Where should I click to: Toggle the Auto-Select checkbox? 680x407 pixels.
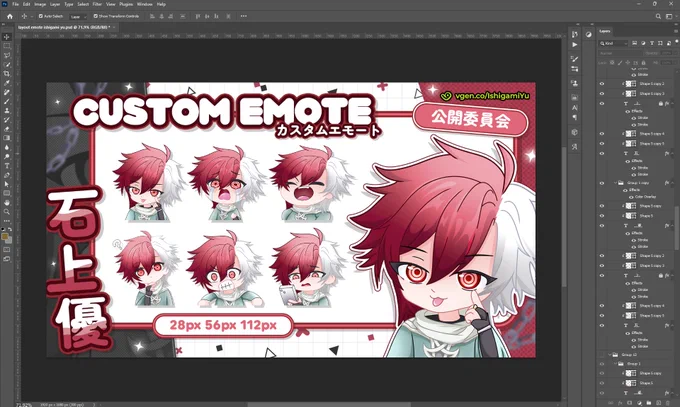click(x=41, y=16)
